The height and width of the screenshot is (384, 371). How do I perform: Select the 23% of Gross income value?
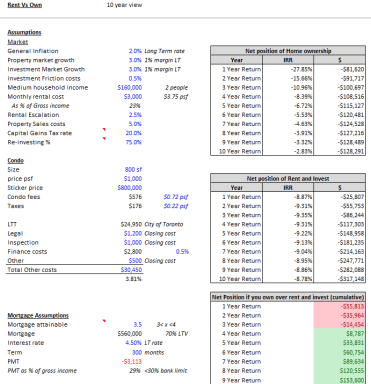coord(135,106)
